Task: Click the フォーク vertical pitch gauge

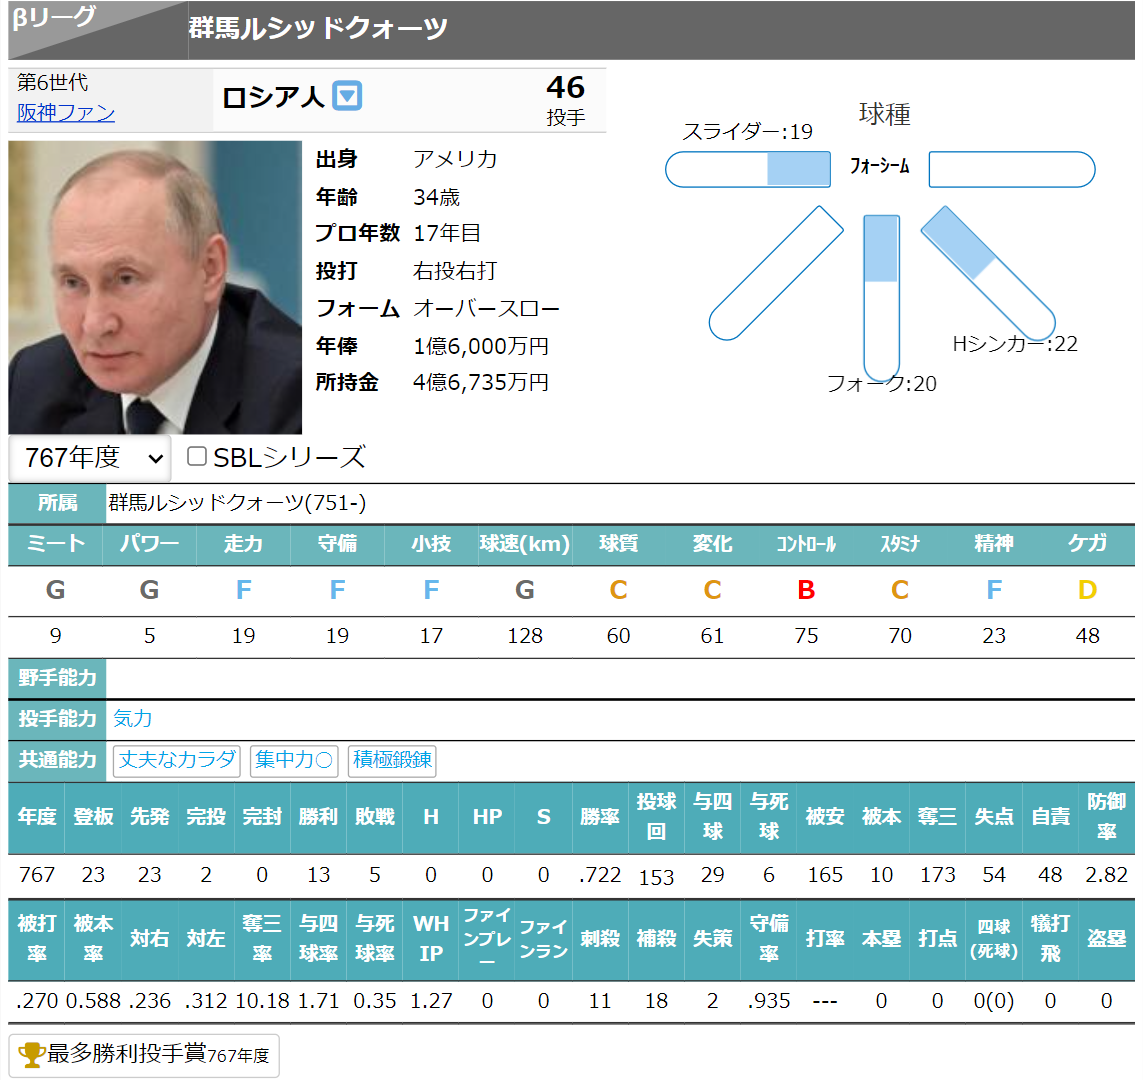Action: pyautogui.click(x=881, y=295)
